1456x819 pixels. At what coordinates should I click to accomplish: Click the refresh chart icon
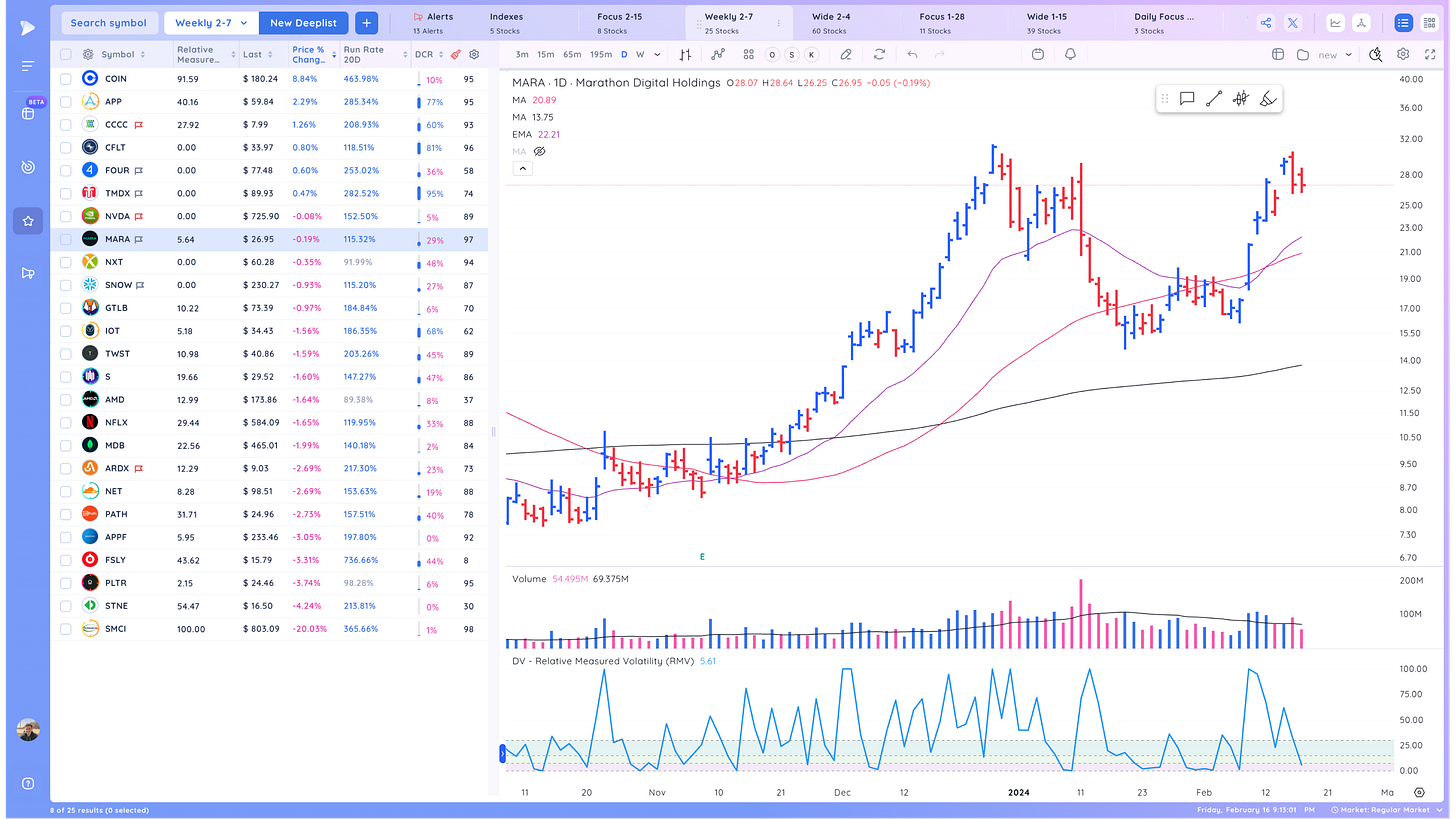tap(879, 55)
